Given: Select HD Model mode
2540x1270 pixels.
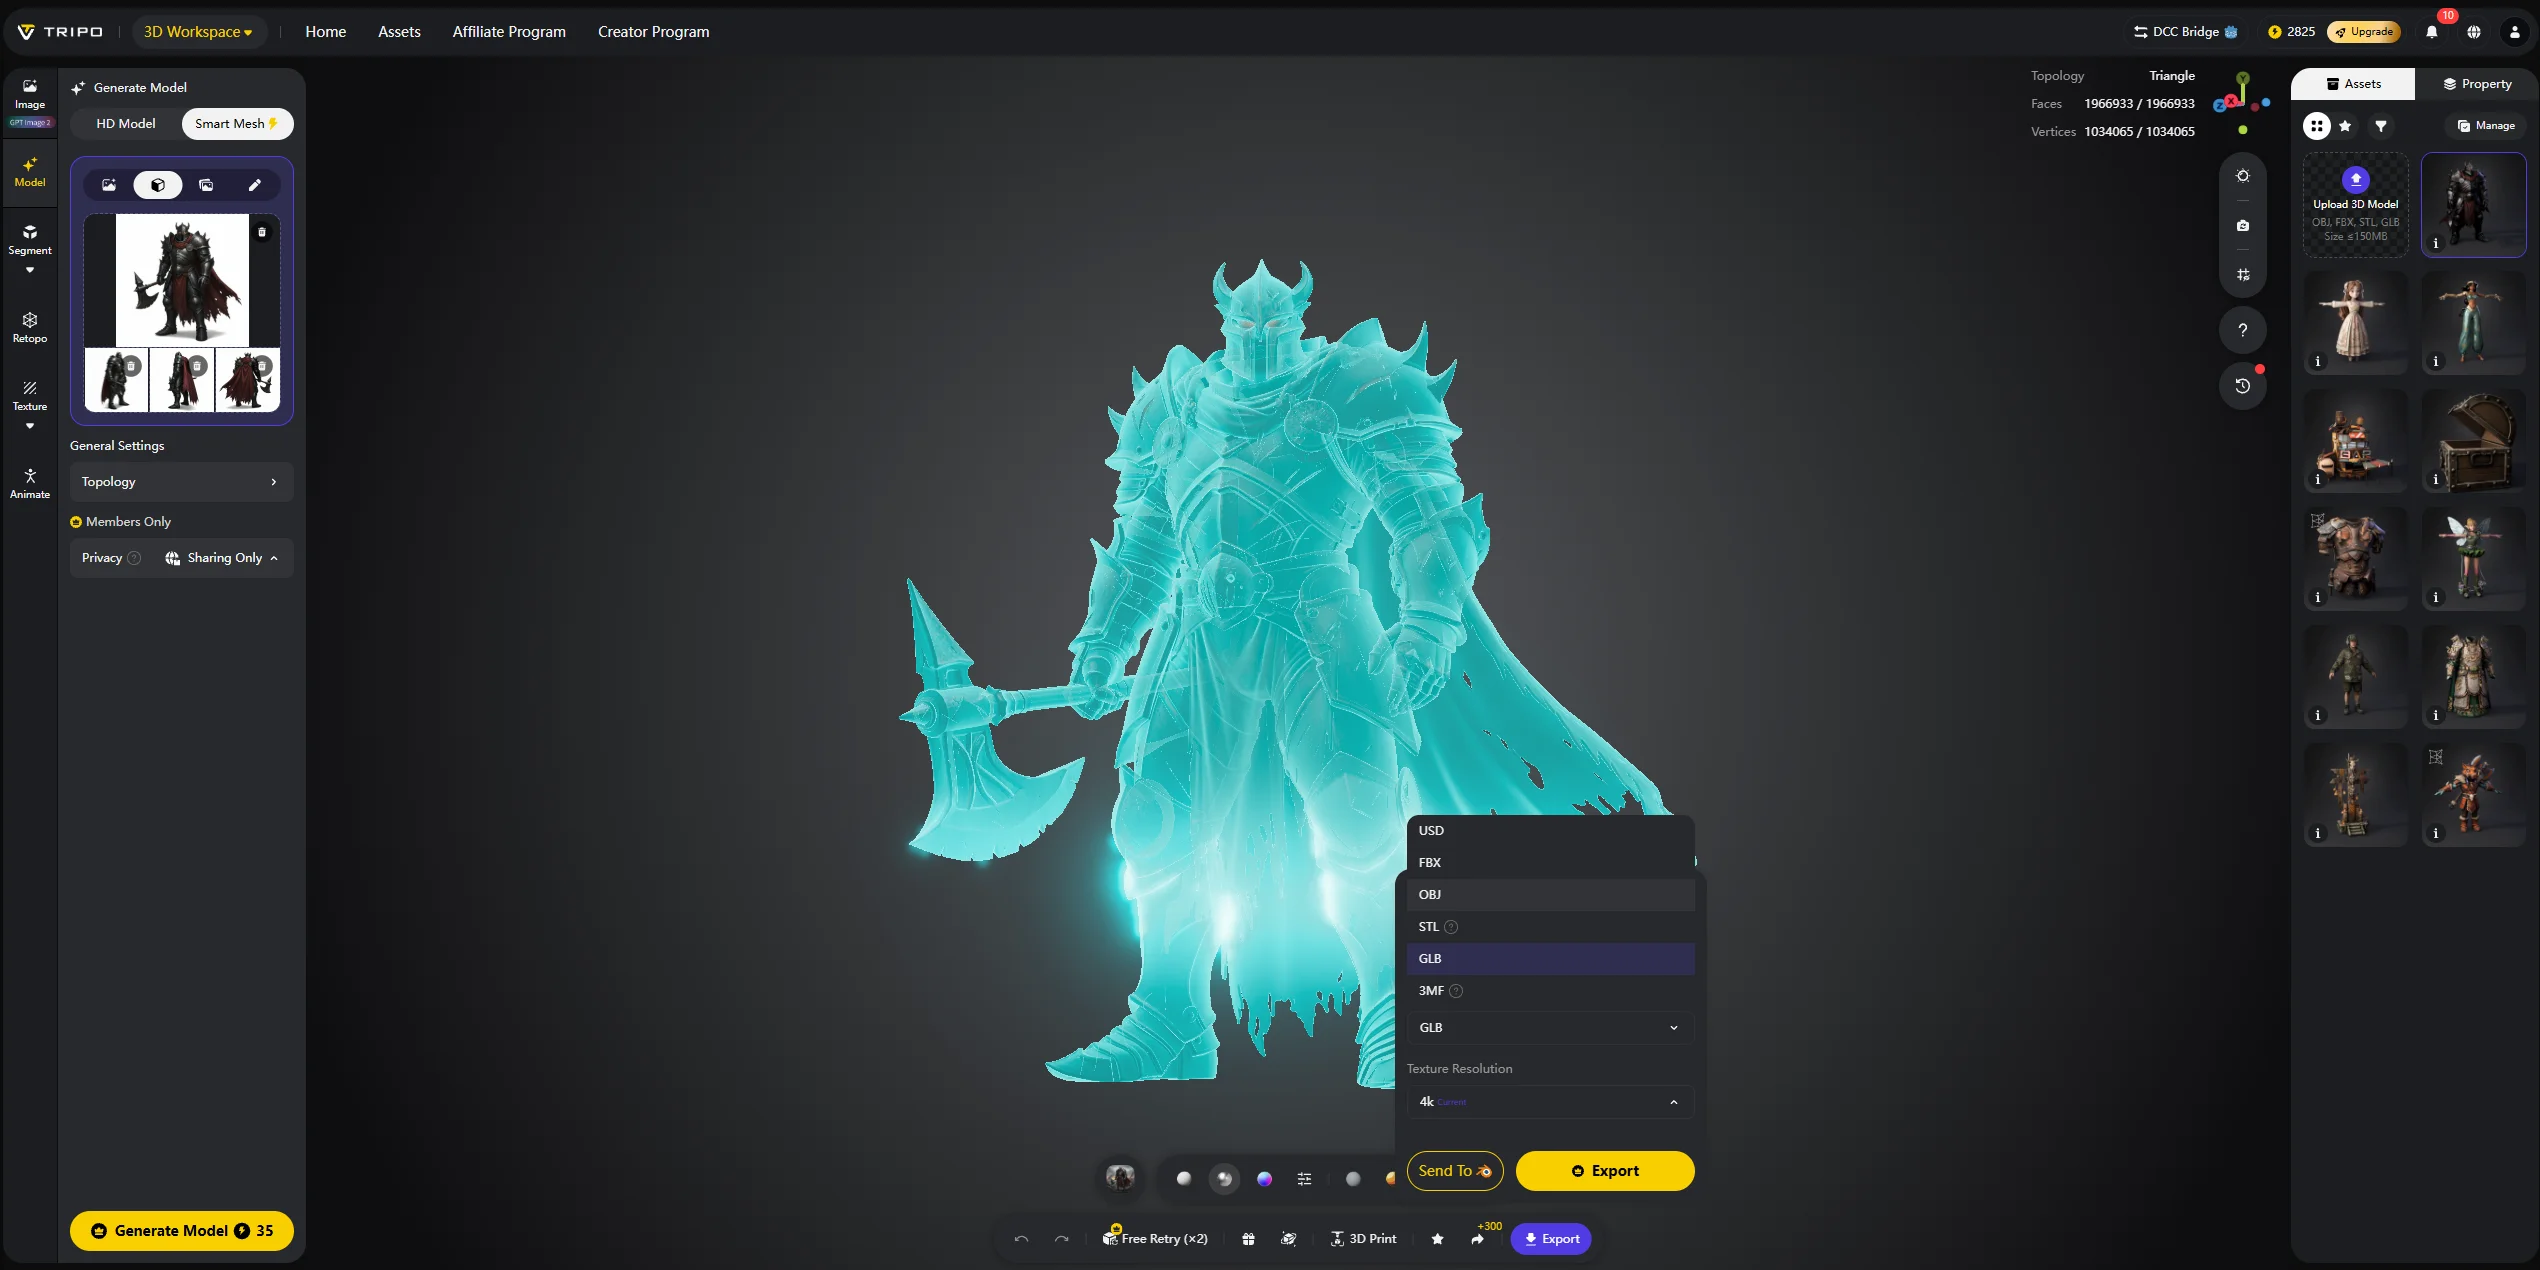Looking at the screenshot, I should point(126,124).
